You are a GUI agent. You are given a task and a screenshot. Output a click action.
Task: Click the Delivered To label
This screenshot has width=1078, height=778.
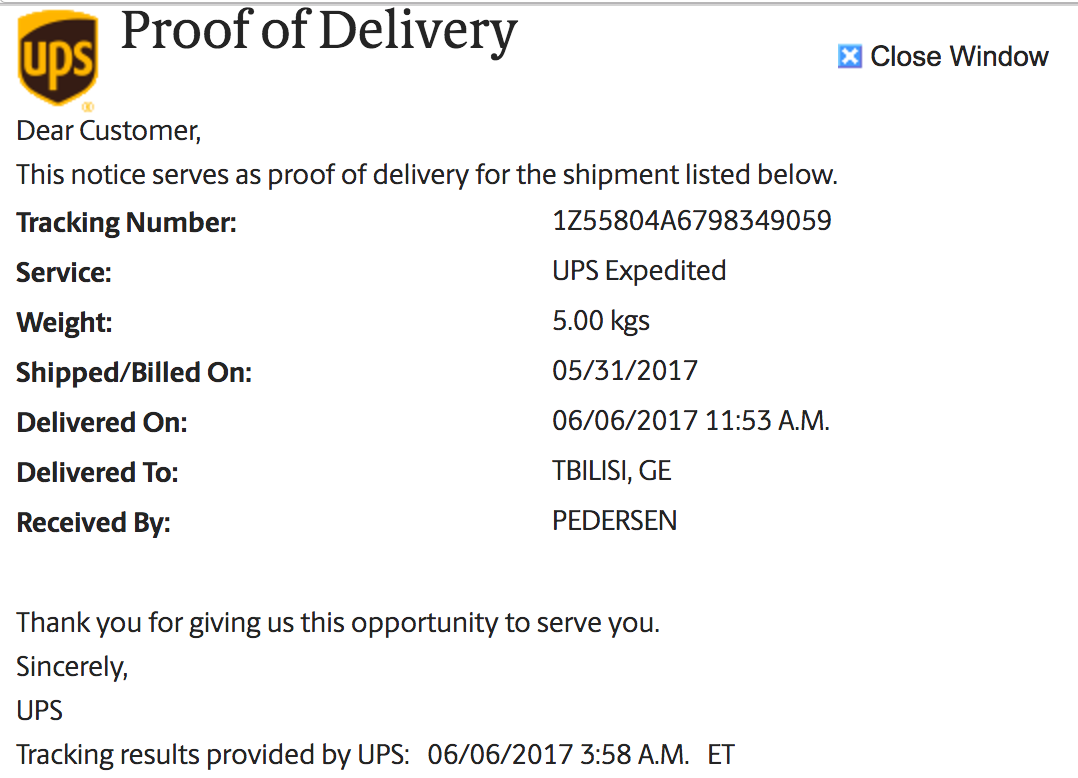tap(97, 473)
